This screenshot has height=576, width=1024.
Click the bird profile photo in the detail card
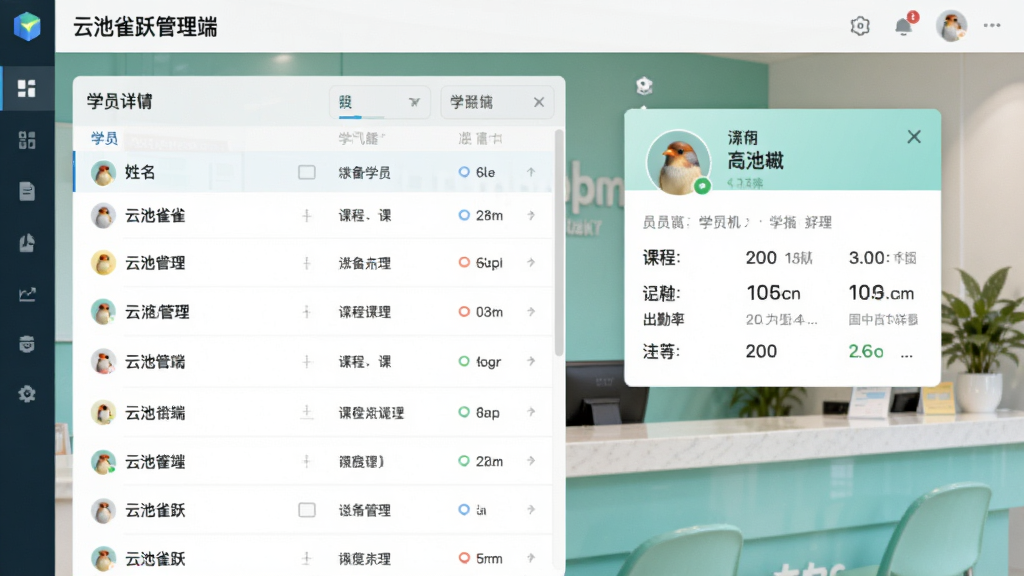pyautogui.click(x=679, y=163)
